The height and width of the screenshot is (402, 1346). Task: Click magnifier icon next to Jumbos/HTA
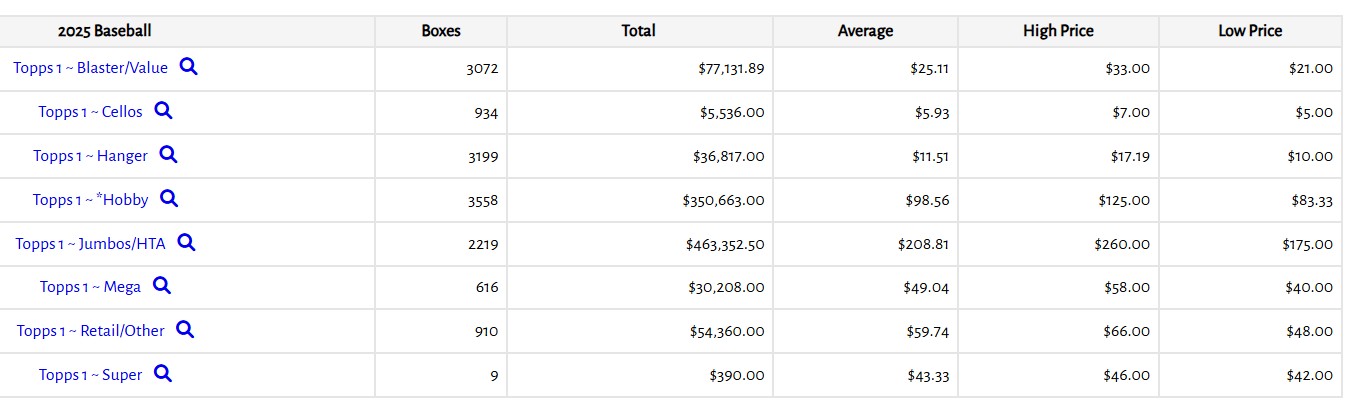click(x=186, y=242)
